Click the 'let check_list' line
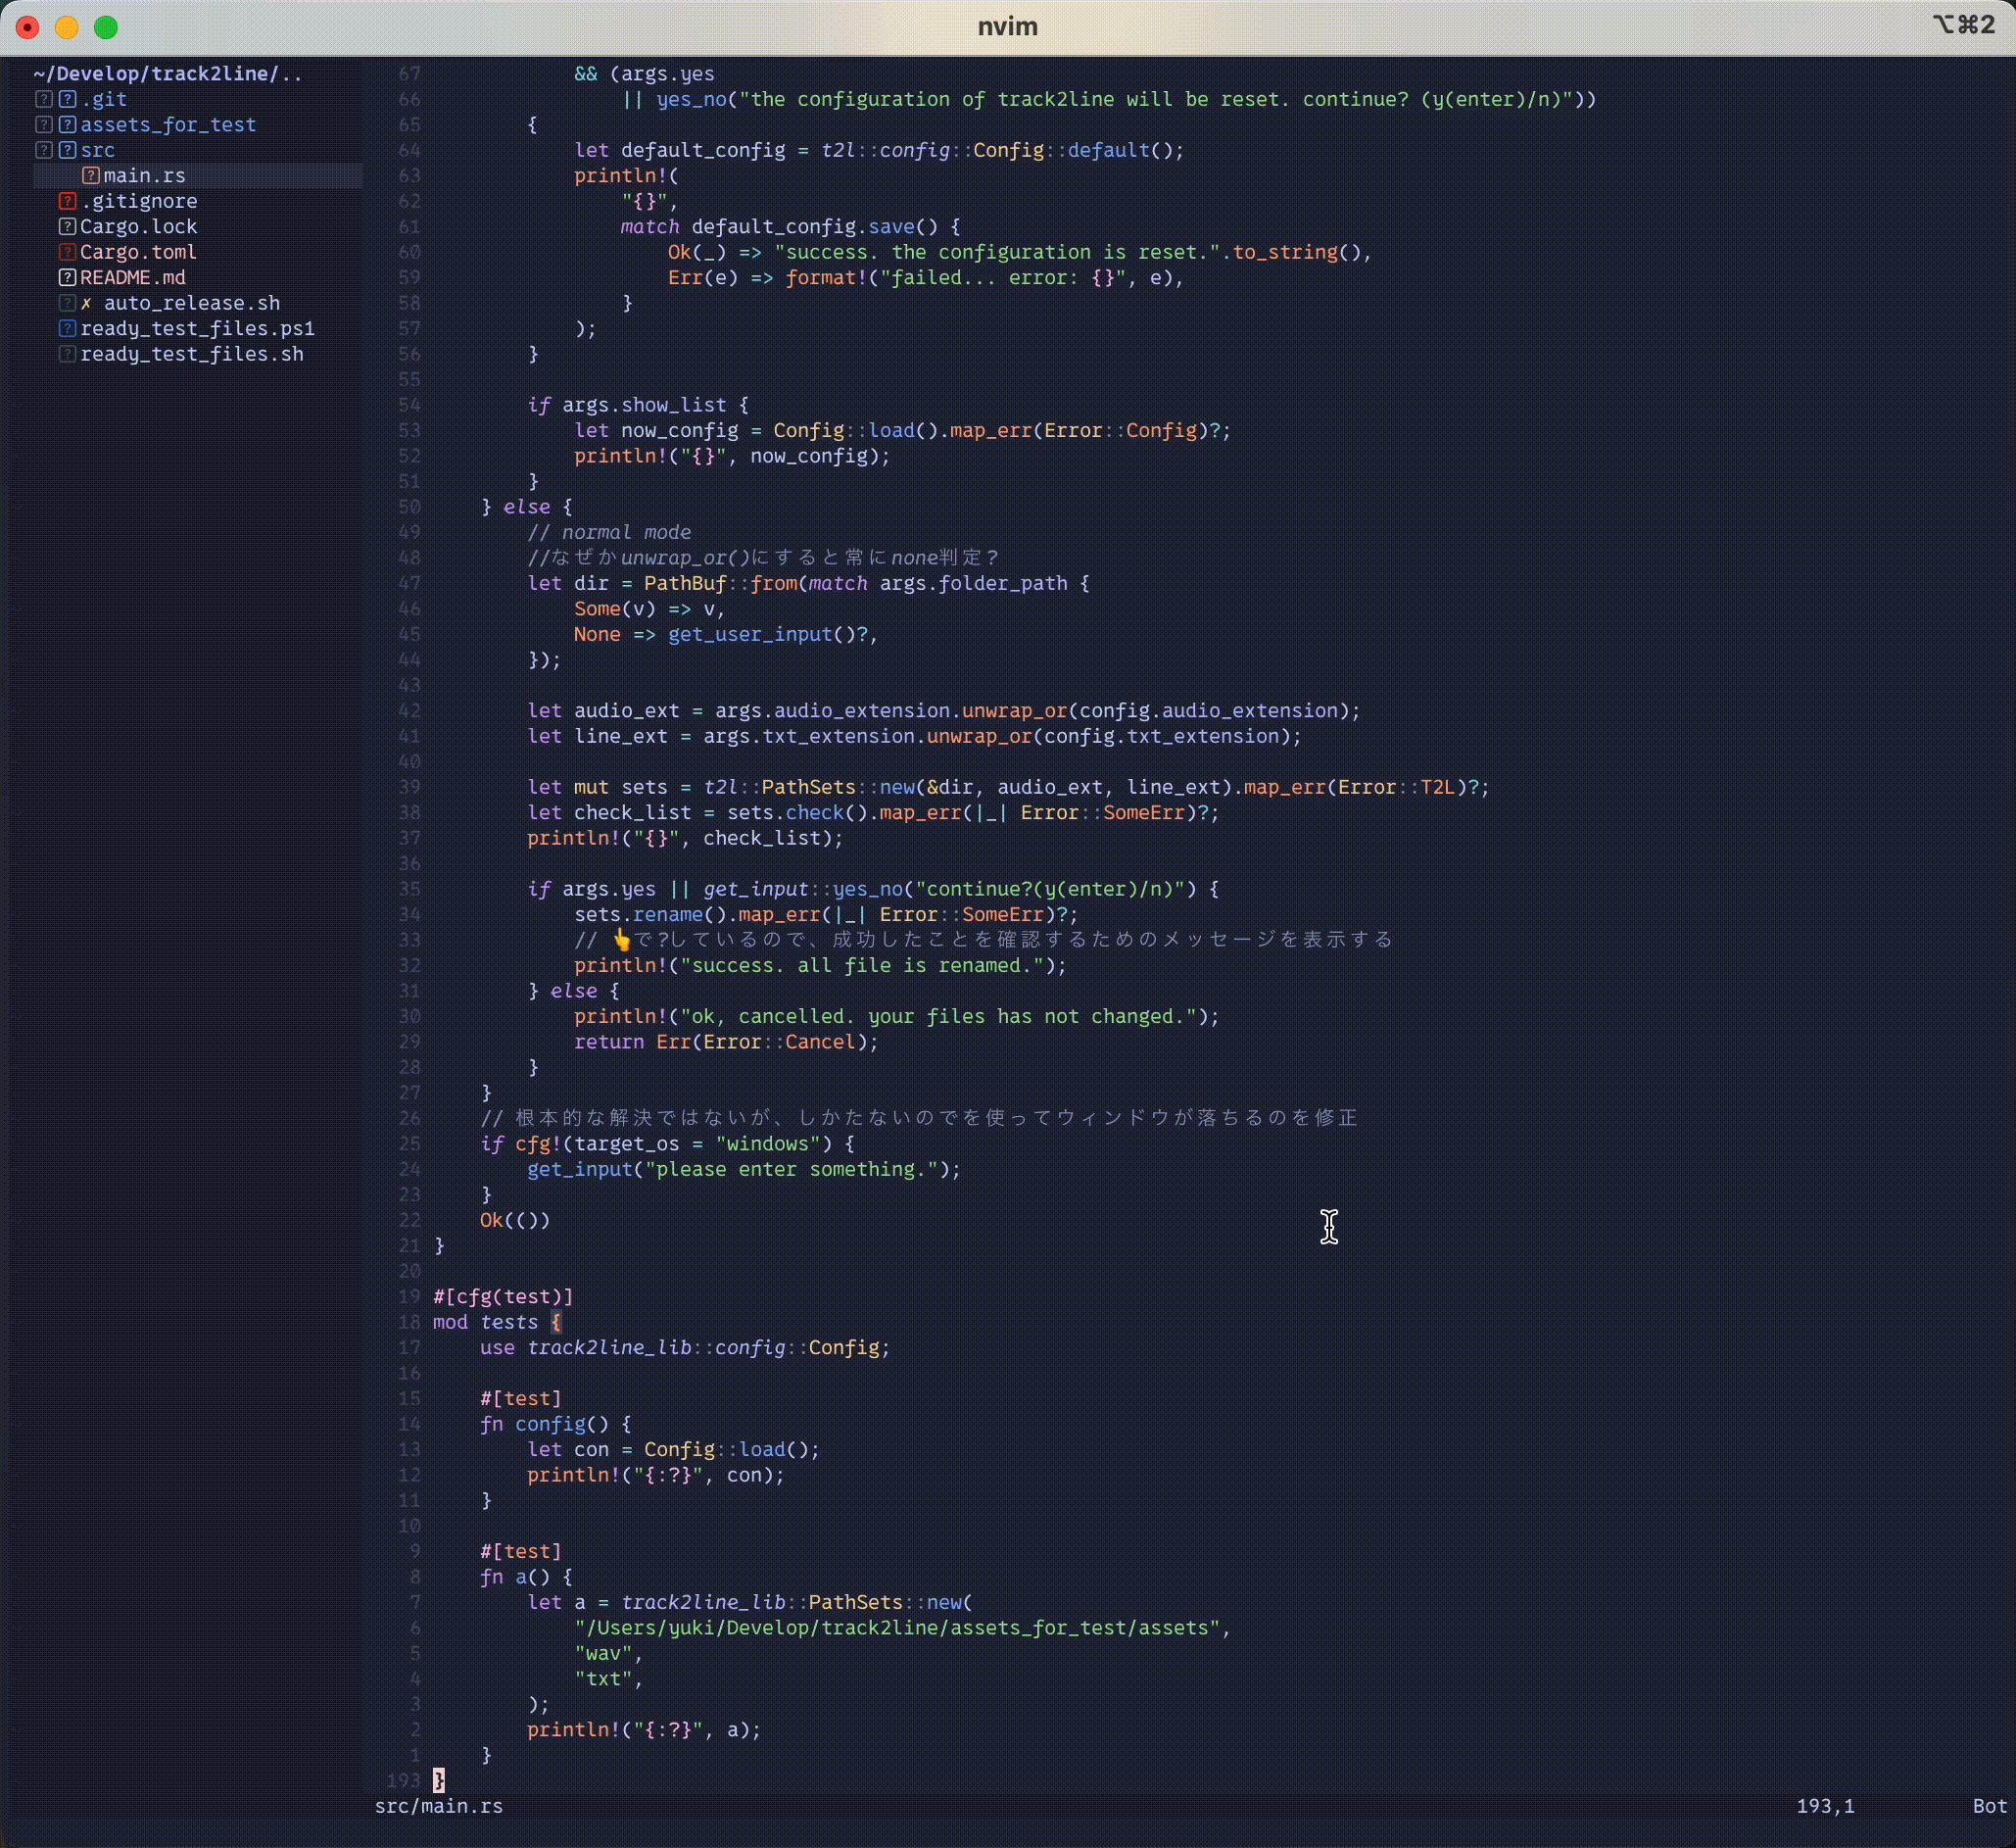 tap(874, 813)
